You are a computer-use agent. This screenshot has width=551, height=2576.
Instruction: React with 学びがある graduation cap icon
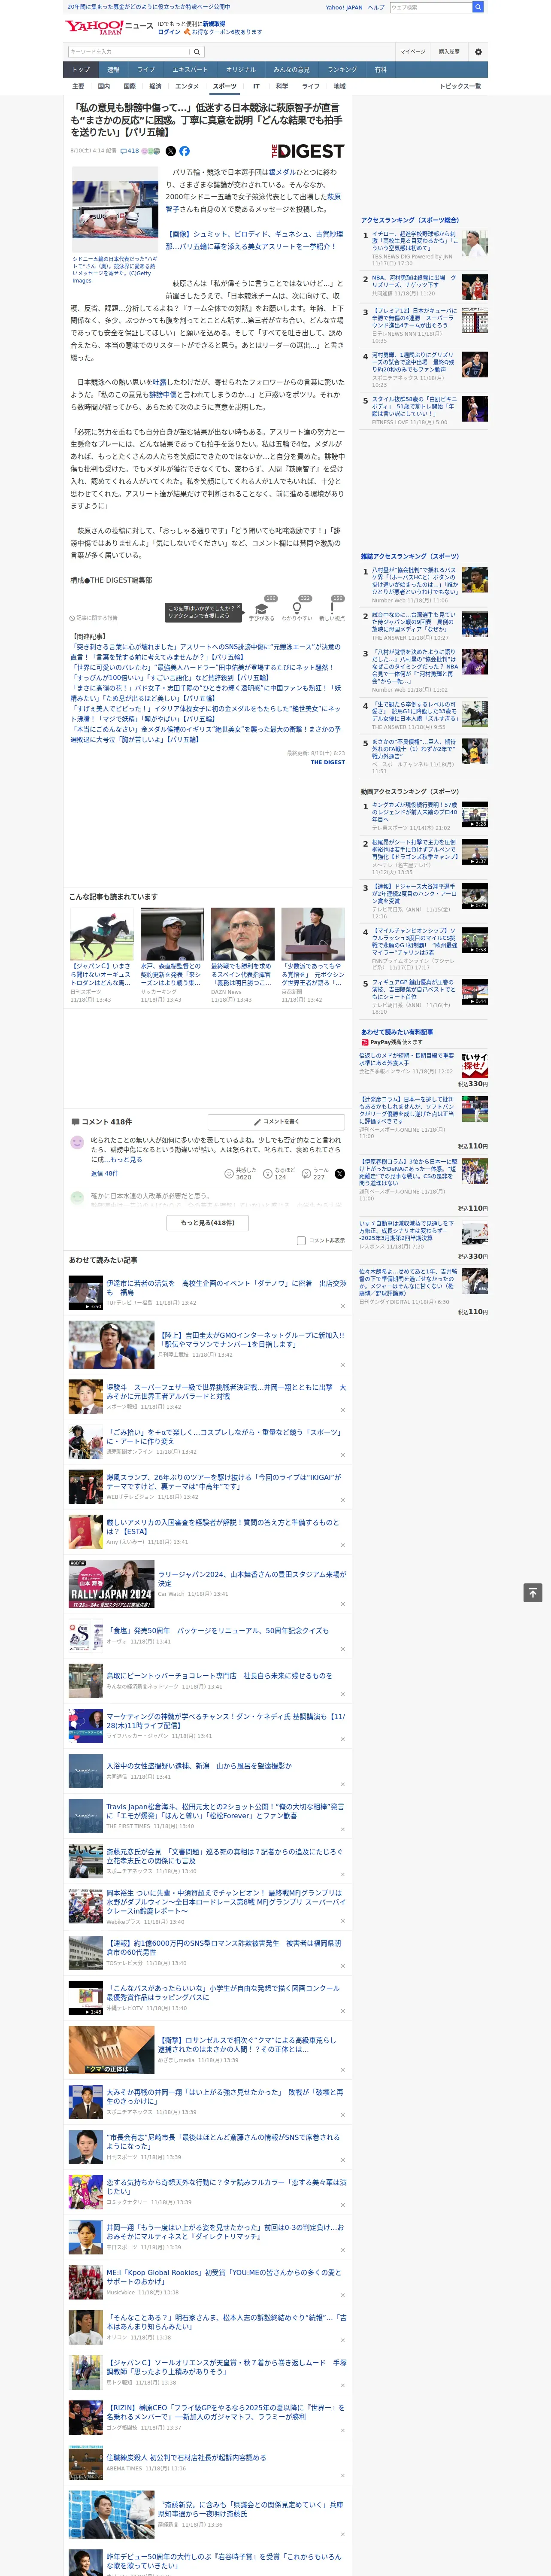[x=261, y=608]
